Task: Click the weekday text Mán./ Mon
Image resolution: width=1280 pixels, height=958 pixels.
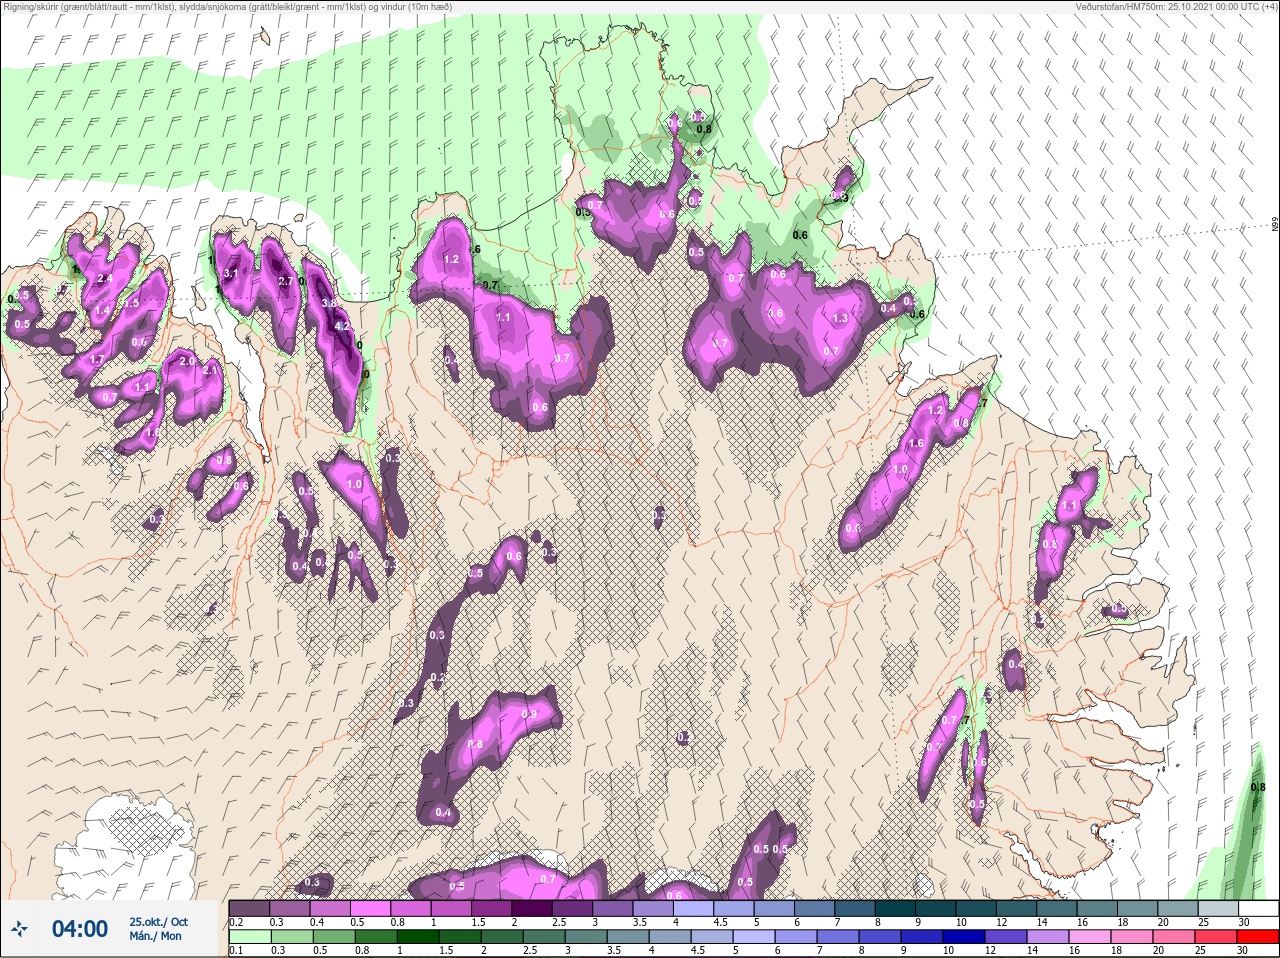Action: [155, 936]
